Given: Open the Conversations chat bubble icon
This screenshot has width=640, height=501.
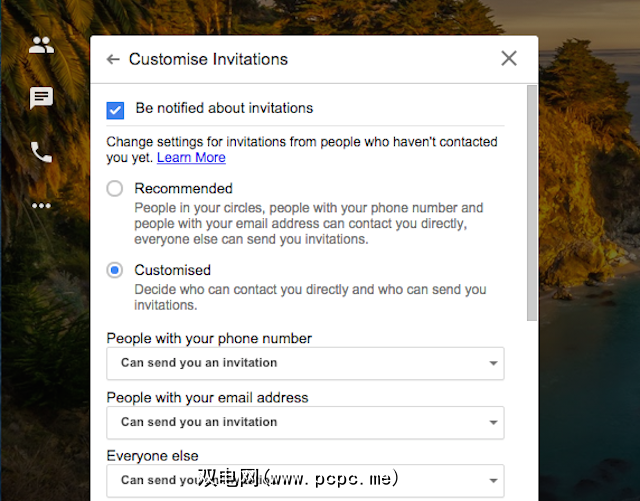Looking at the screenshot, I should coord(41,98).
